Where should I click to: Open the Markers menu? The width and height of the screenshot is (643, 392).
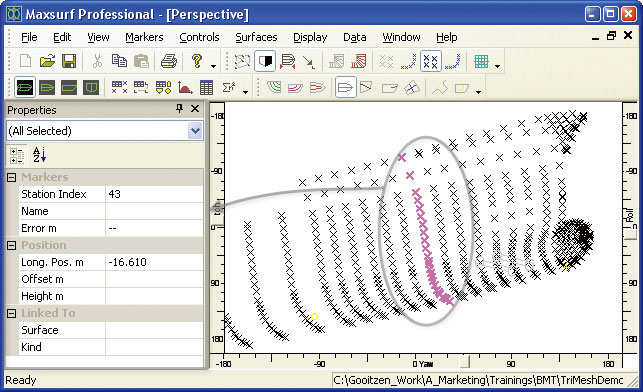144,37
